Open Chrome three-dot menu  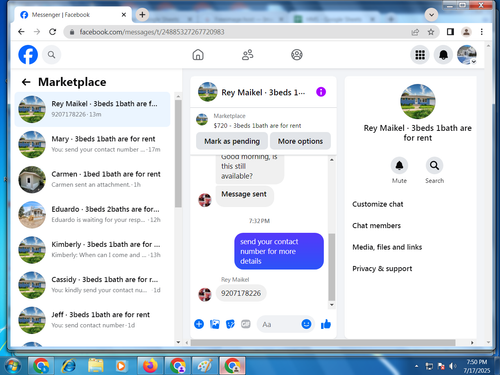pyautogui.click(x=481, y=32)
